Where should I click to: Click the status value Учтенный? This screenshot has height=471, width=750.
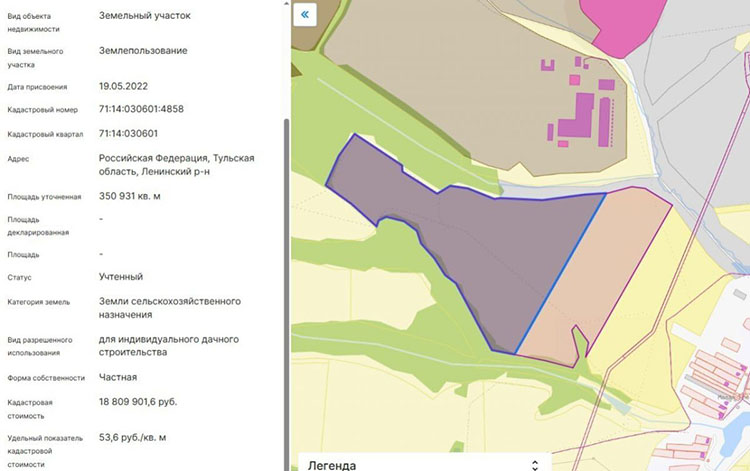click(121, 276)
